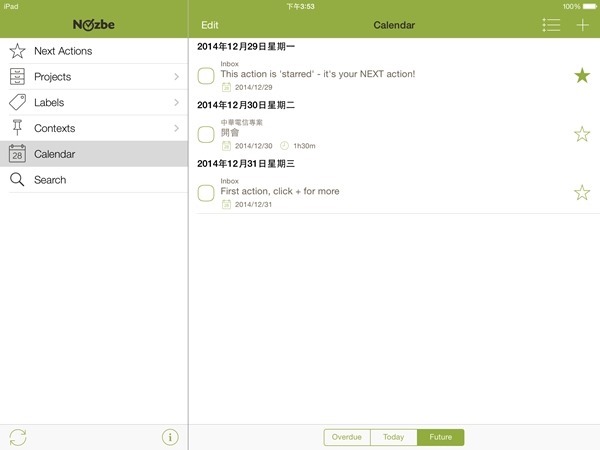Open Next Actions list
This screenshot has width=600, height=450.
[x=94, y=51]
